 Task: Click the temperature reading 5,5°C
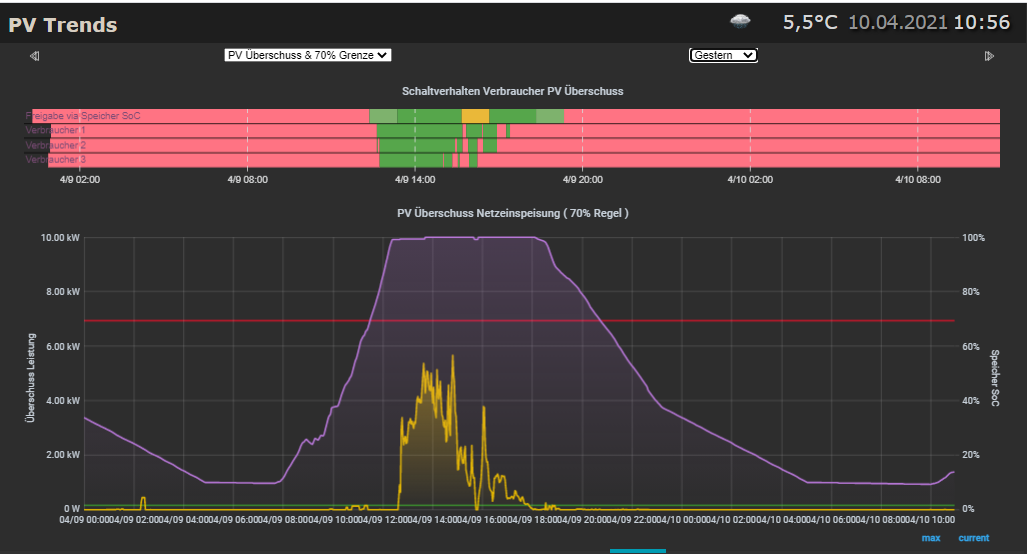(810, 22)
